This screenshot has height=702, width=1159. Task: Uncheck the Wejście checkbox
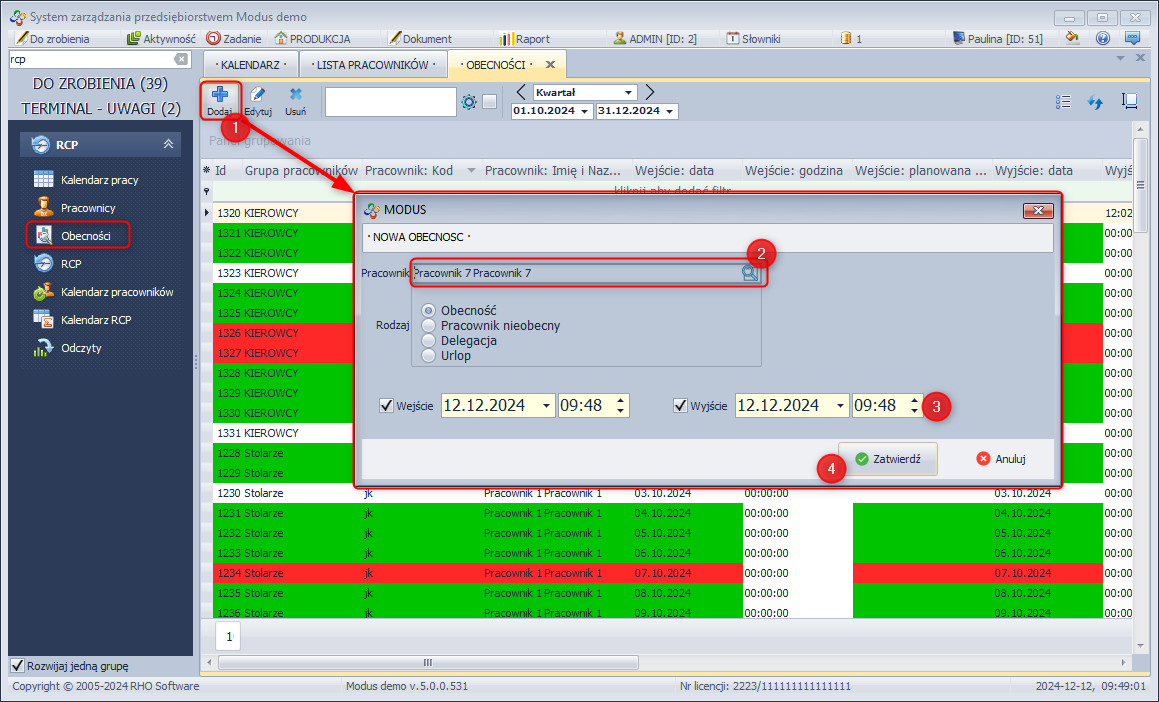click(386, 405)
